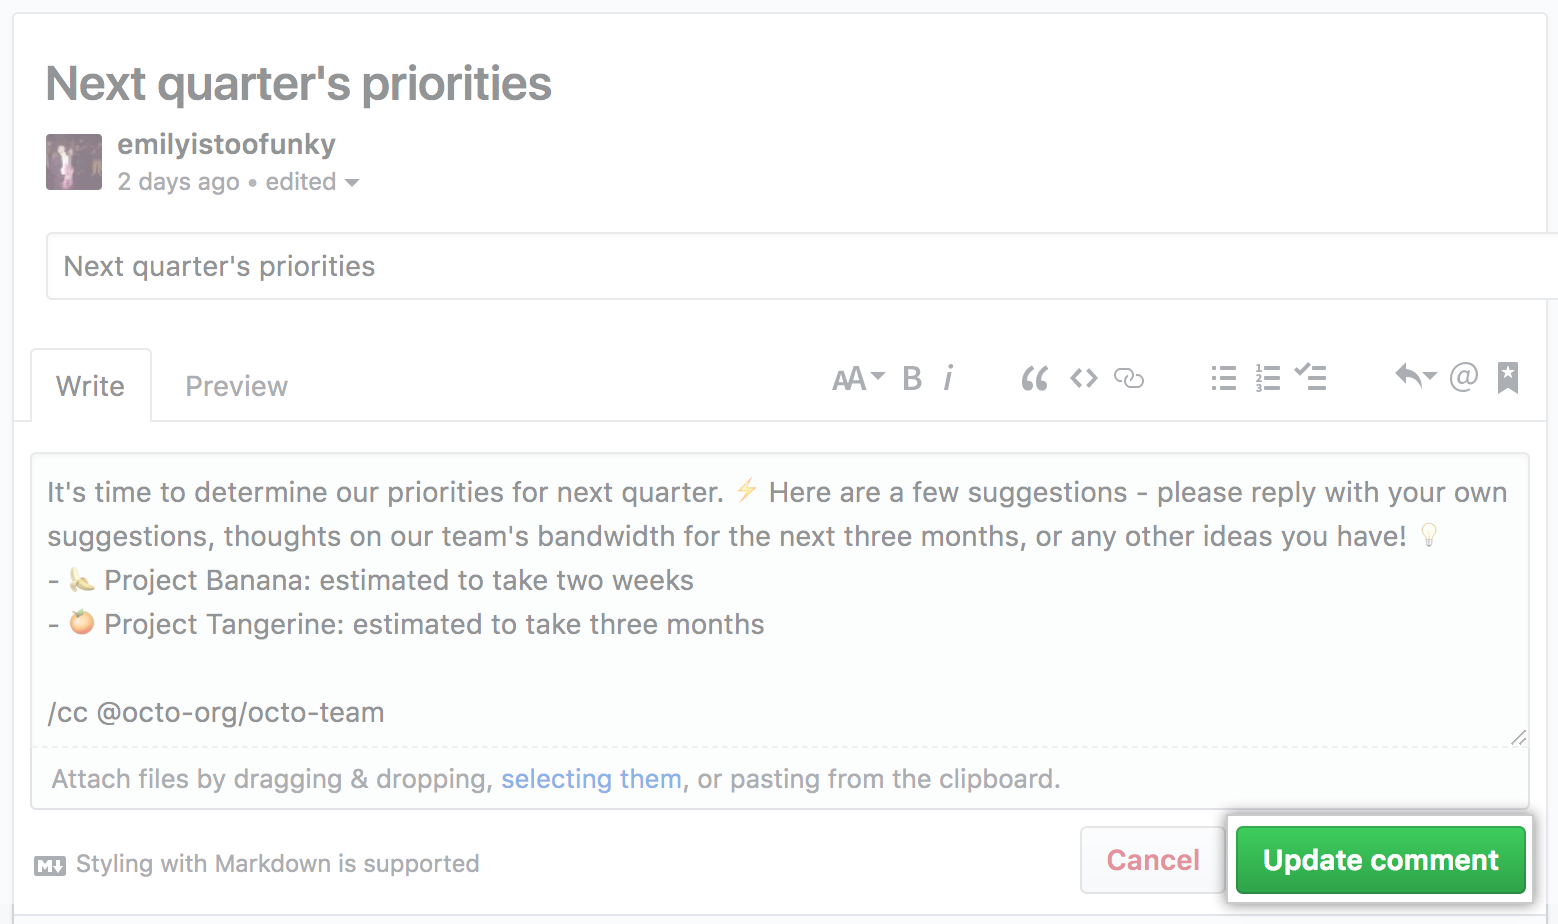Click emilyistoofunky's avatar thumbnail
The image size is (1558, 924).
click(74, 162)
